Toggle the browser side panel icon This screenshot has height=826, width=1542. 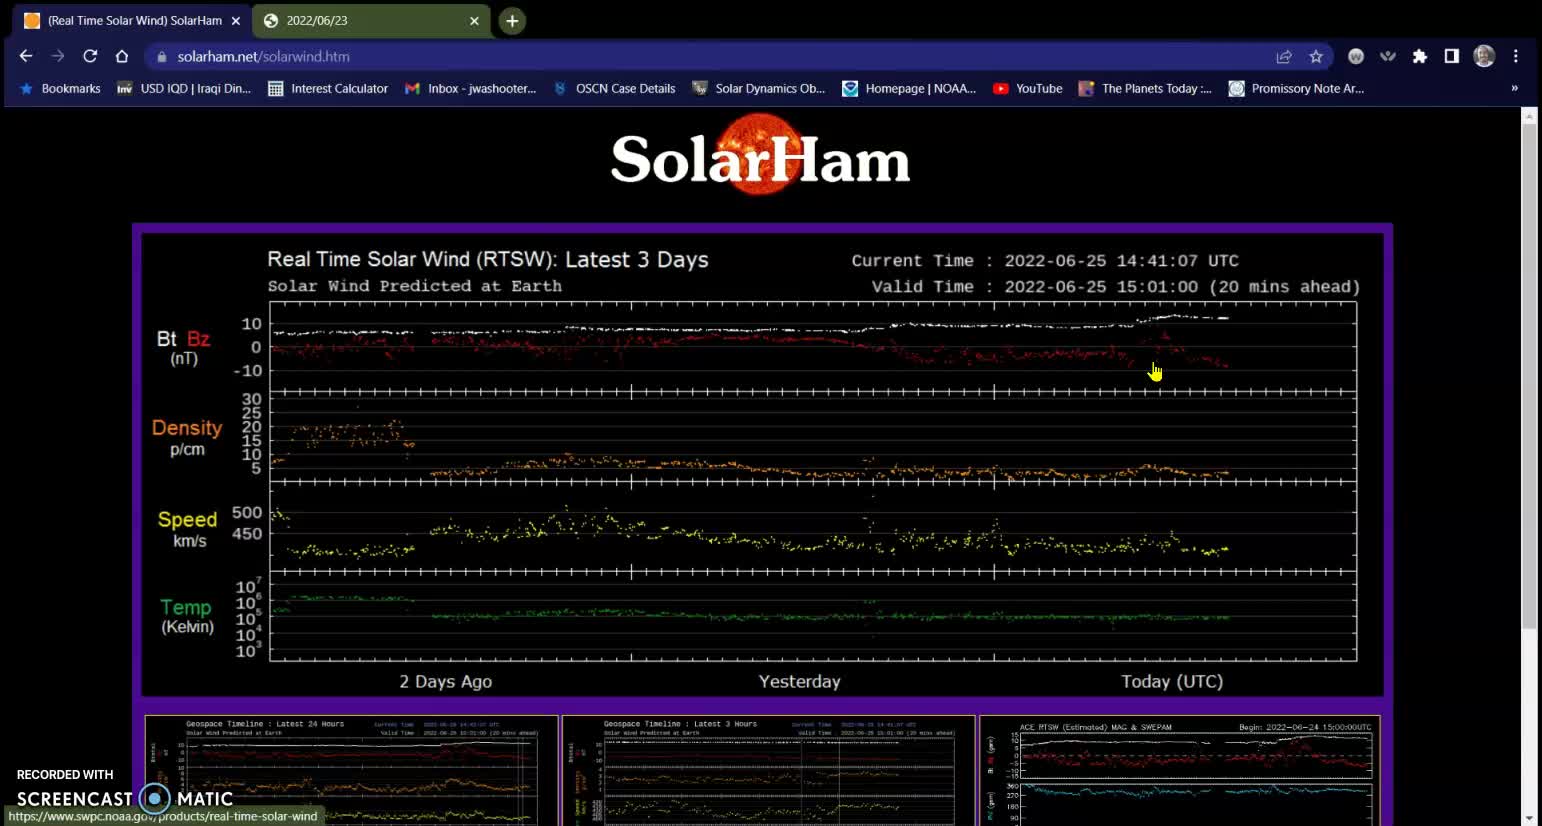point(1452,57)
